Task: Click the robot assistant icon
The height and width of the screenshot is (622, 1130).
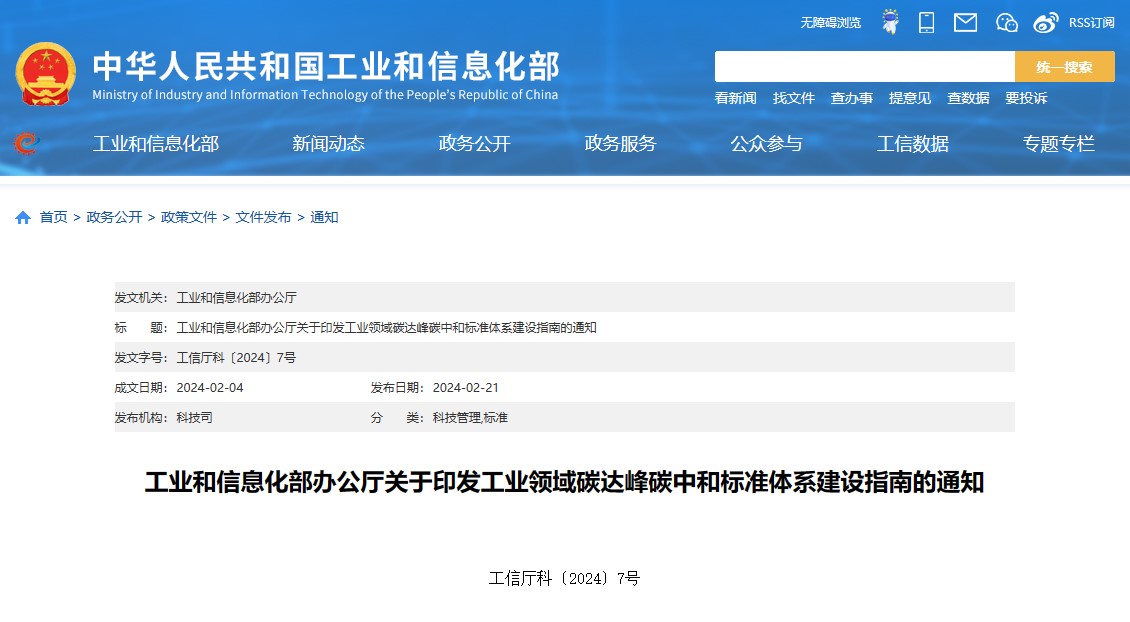Action: click(889, 22)
